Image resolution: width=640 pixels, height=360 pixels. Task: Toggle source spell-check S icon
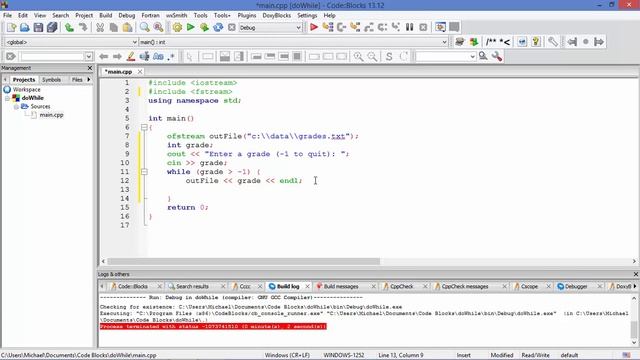(389, 56)
